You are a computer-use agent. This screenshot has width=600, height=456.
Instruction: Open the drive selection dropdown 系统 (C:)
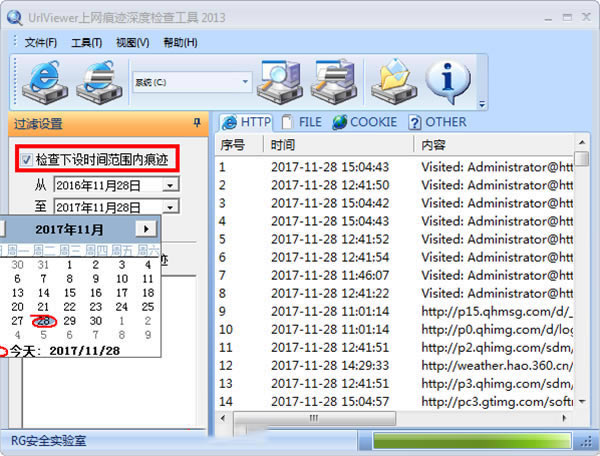[x=192, y=82]
